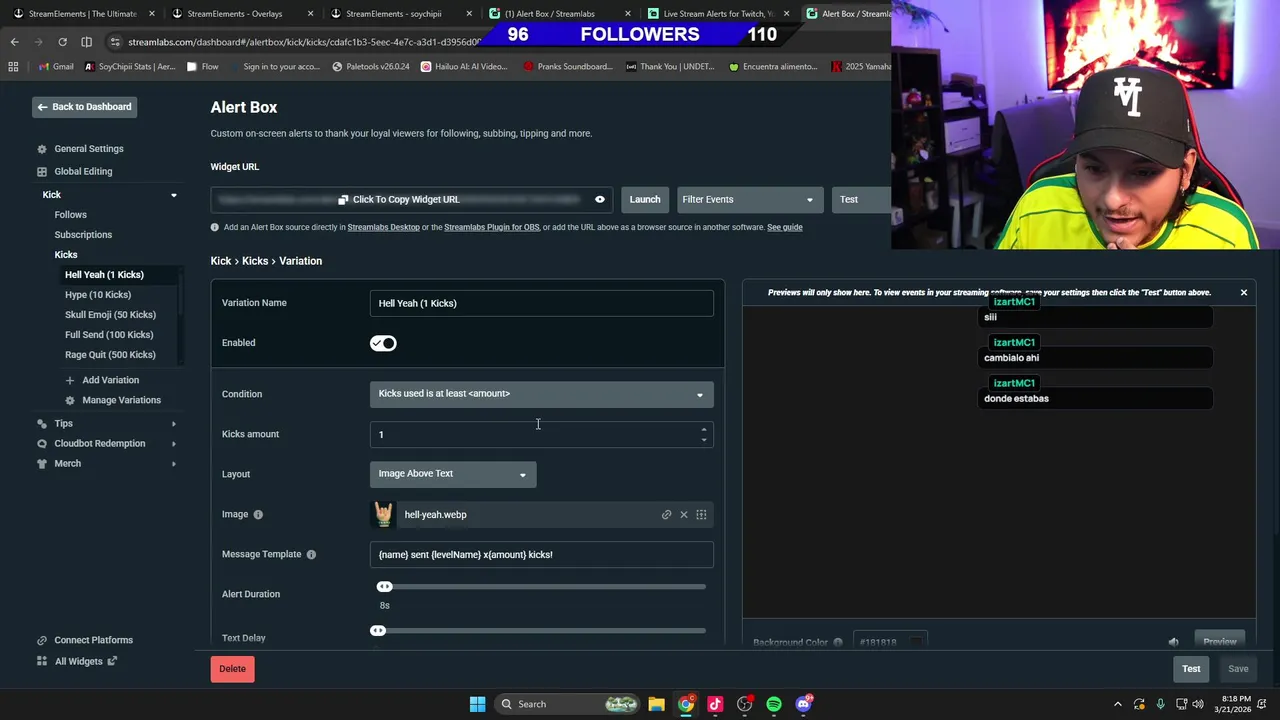This screenshot has height=720, width=1280.
Task: Select Full Send (100 Kicks) variation
Action: pos(109,335)
